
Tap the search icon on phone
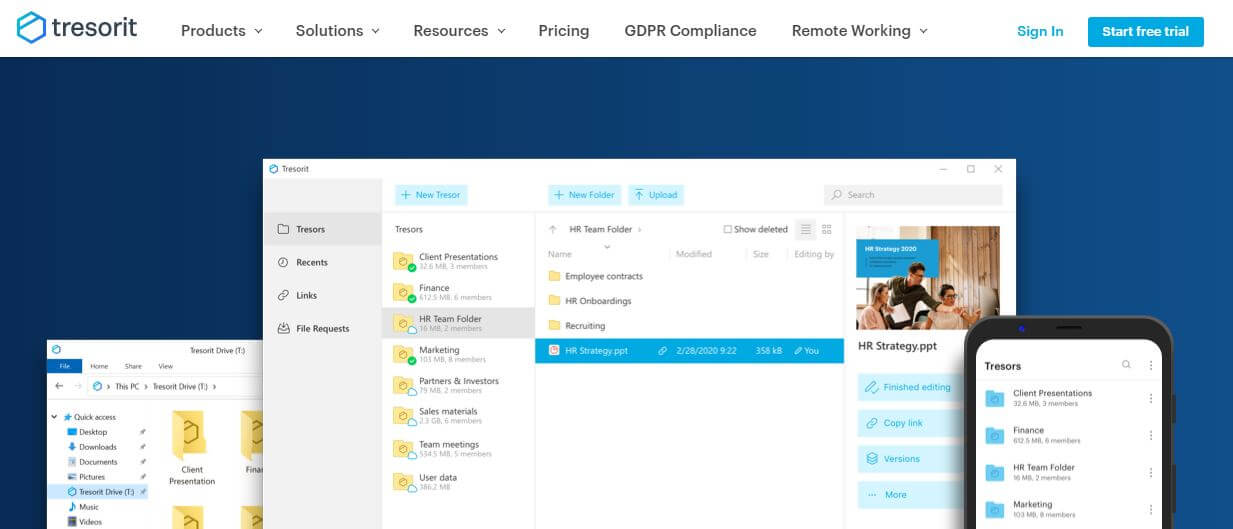[x=1126, y=366]
